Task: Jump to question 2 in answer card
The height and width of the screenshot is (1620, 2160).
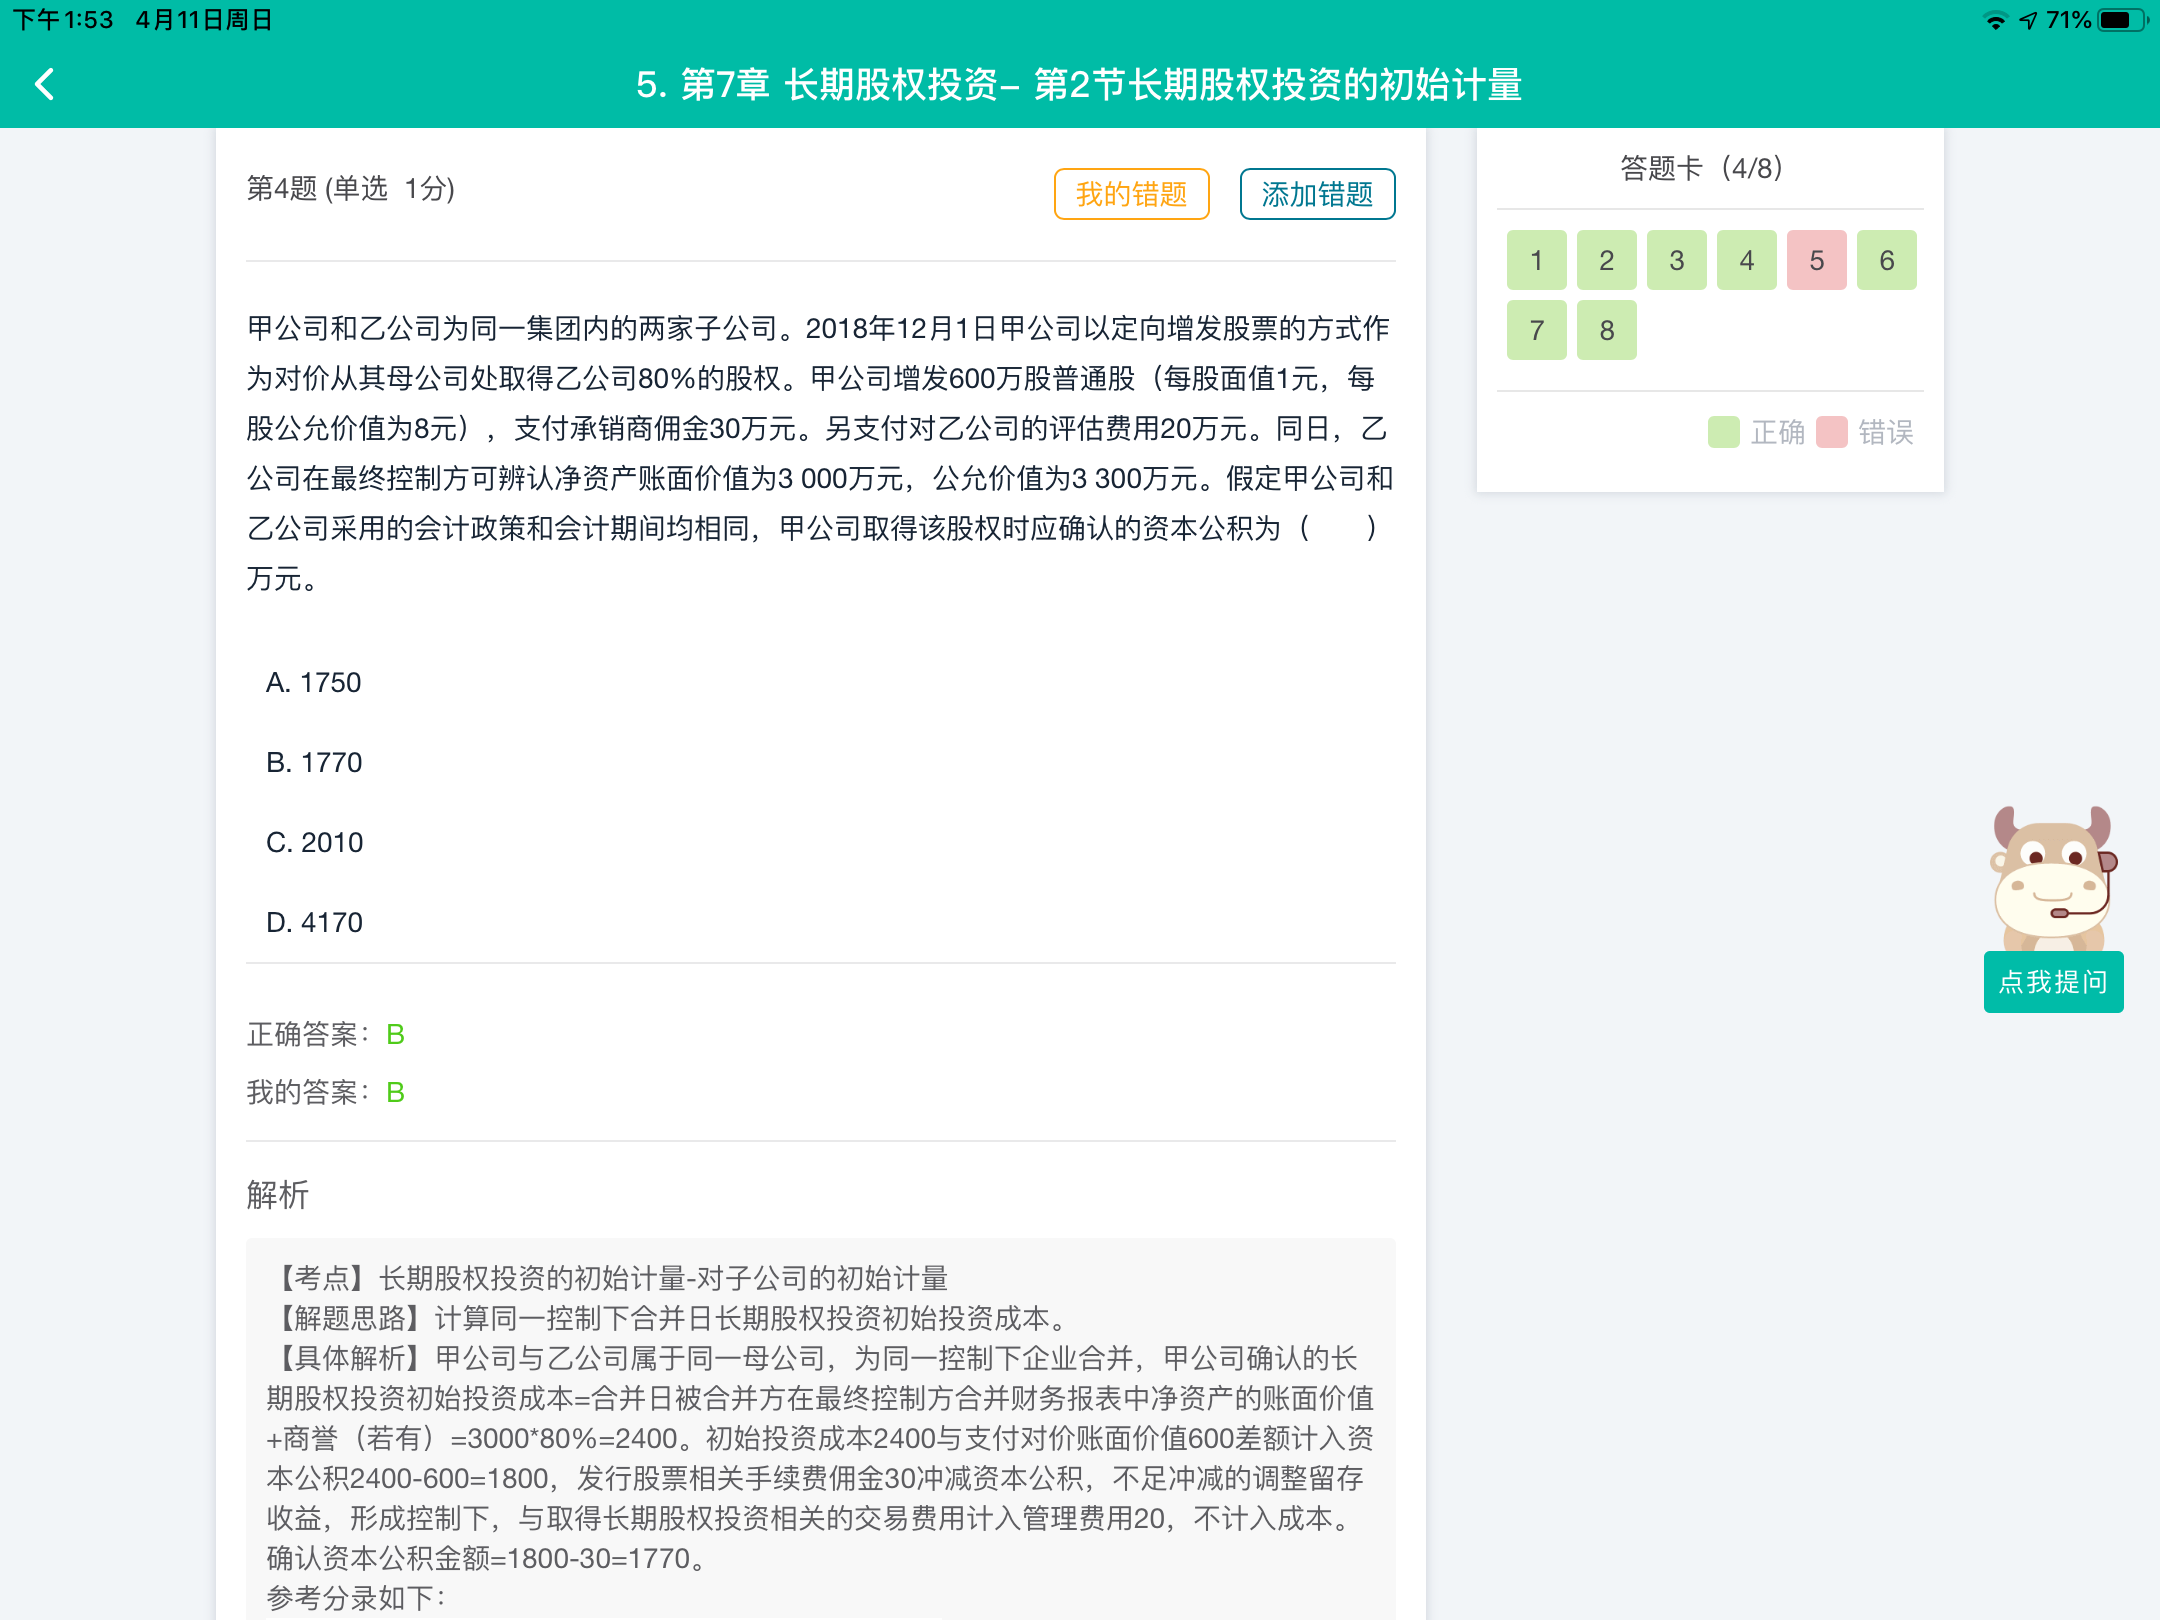Action: (x=1606, y=260)
